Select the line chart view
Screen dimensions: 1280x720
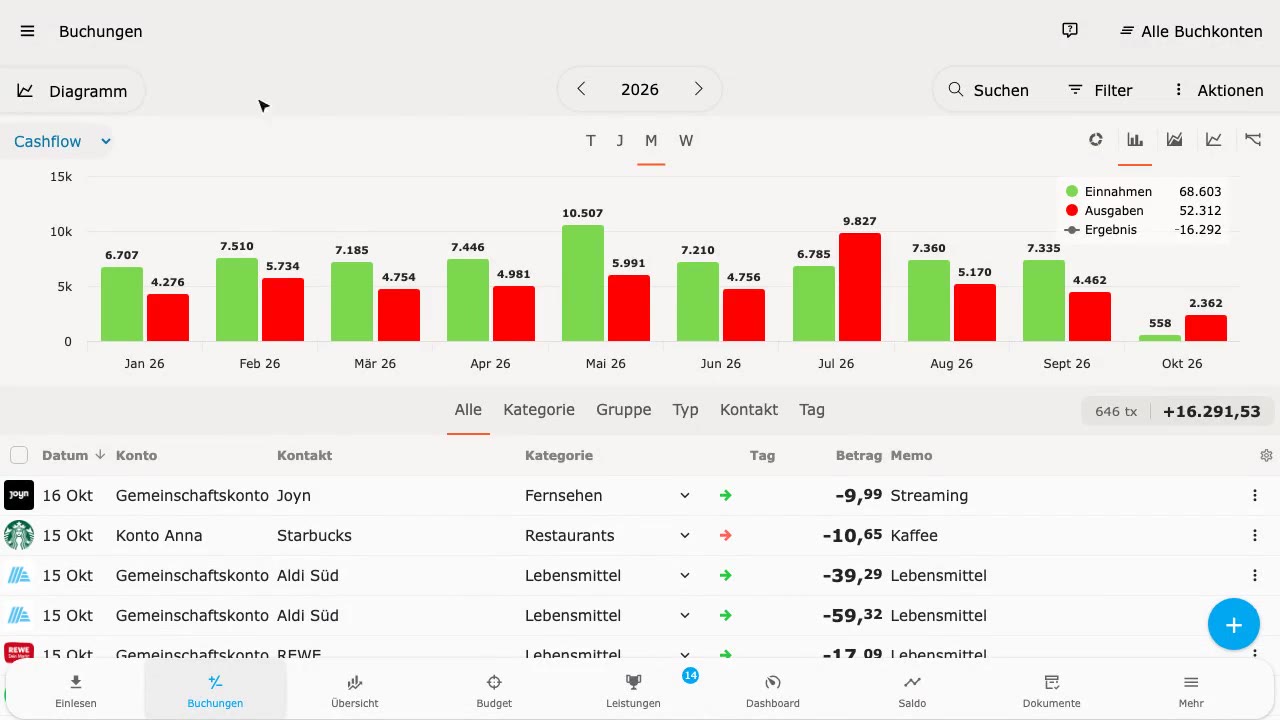click(1214, 140)
